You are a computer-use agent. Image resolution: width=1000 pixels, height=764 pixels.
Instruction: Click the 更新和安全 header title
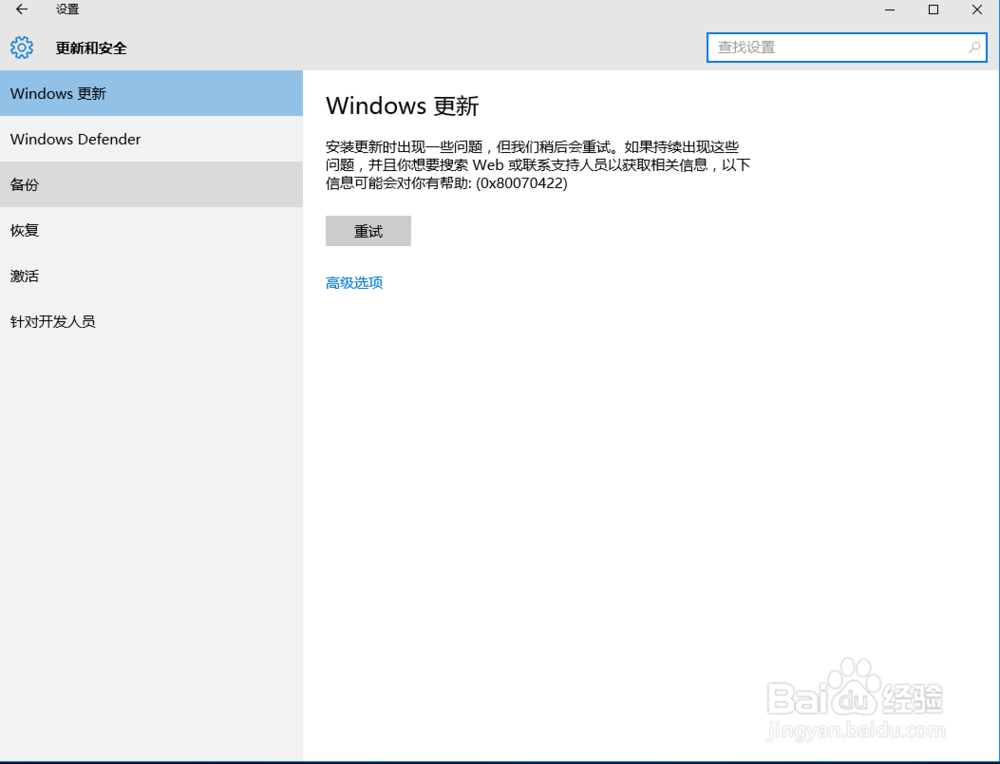click(91, 48)
